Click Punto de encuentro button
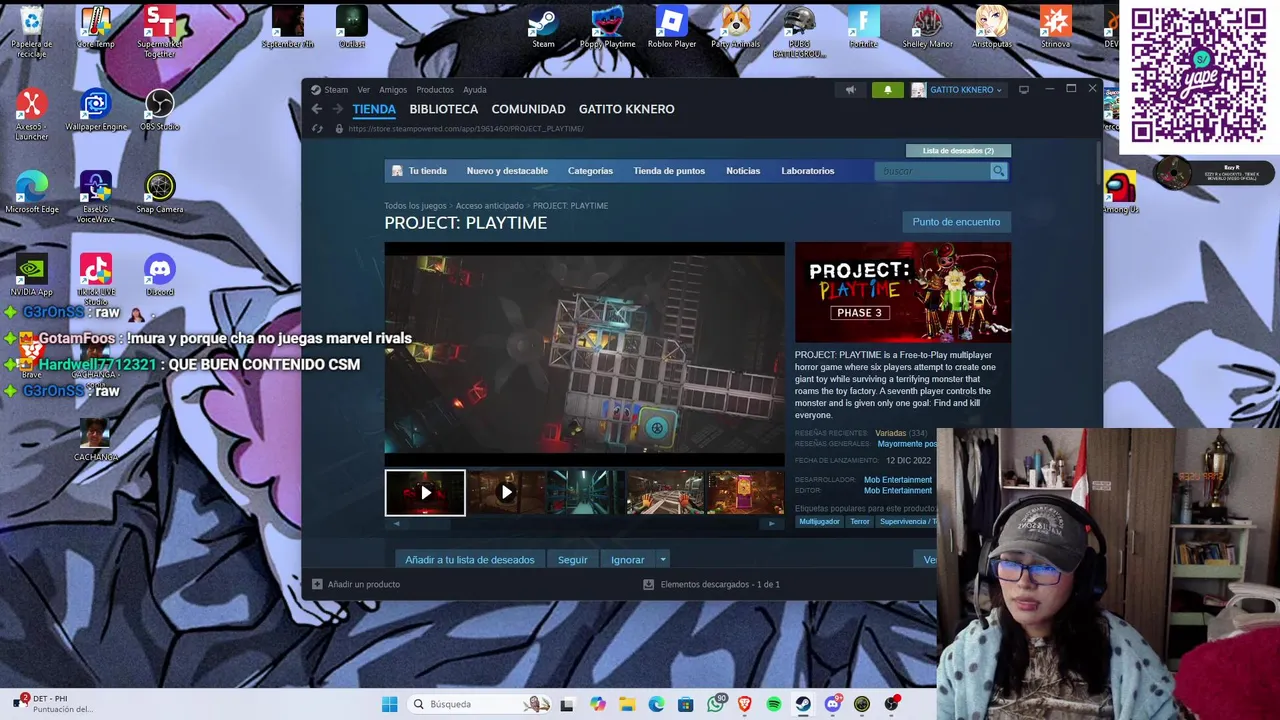 (x=956, y=222)
